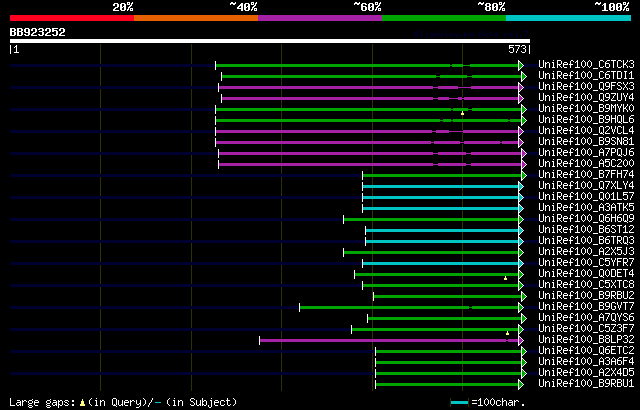The image size is (640, 410).
Task: Select the UniRef100_B7FH74 label
Action: 586,175
